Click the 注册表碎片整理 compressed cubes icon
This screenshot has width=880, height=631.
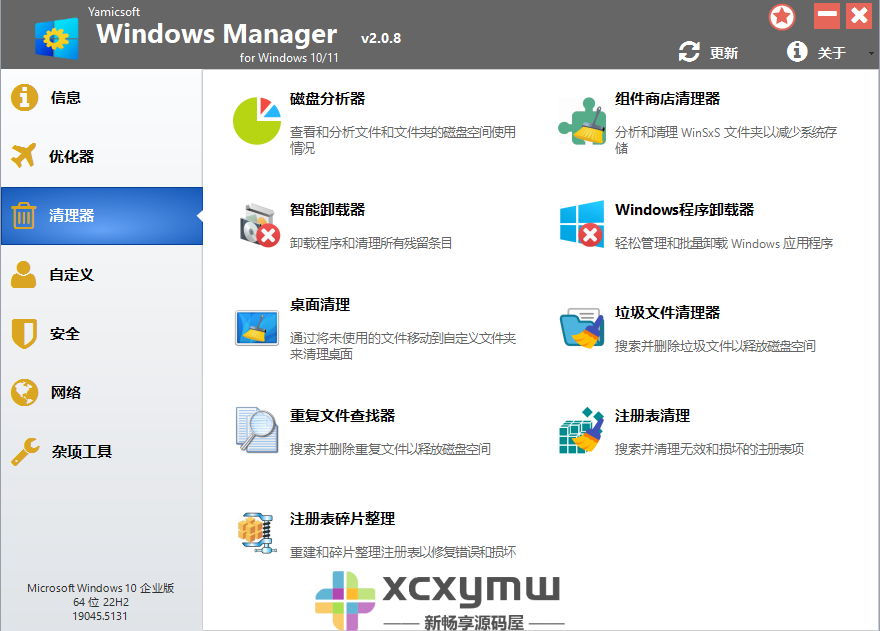tap(257, 533)
